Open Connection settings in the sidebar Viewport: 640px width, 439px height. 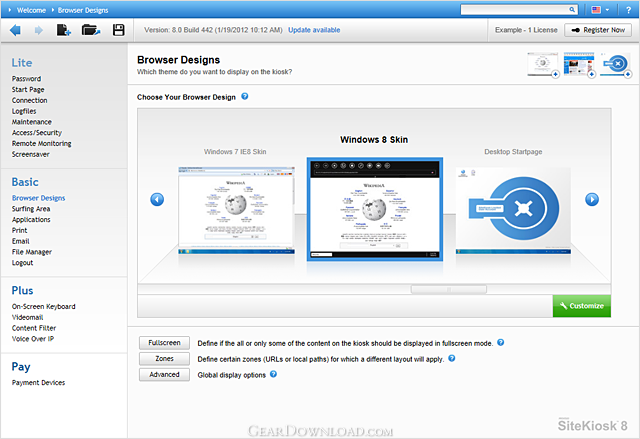[29, 100]
